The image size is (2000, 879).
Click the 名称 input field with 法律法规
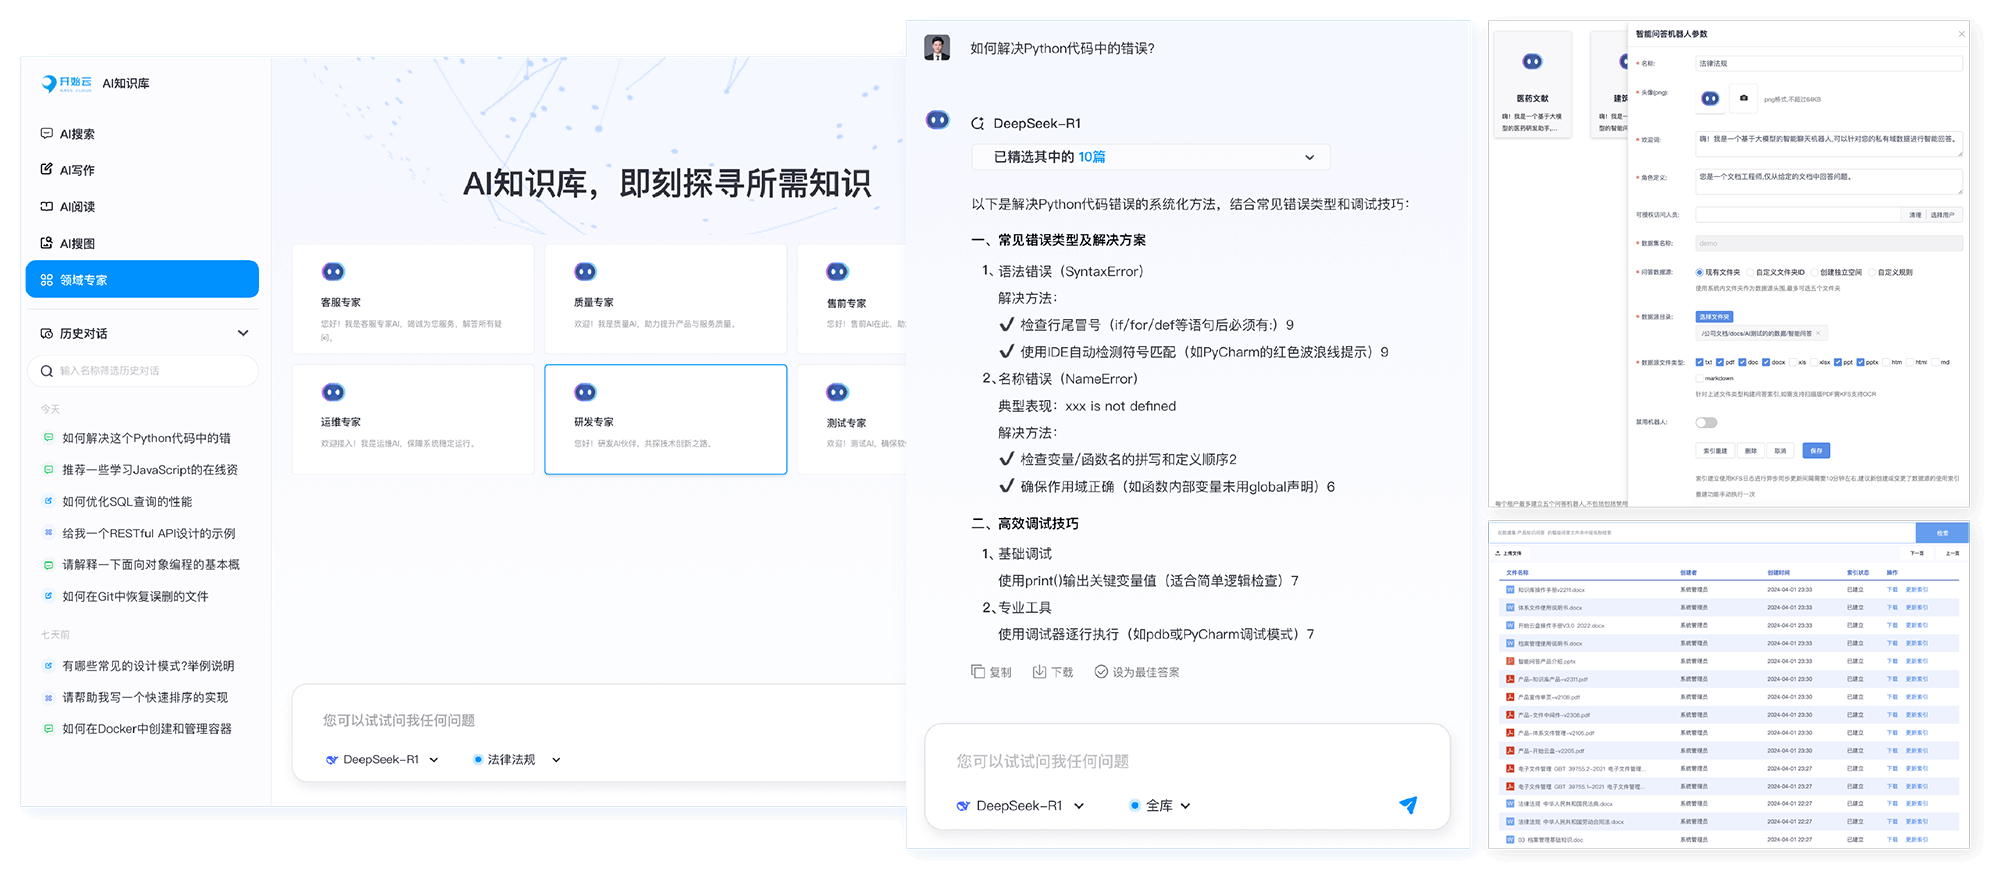1827,63
